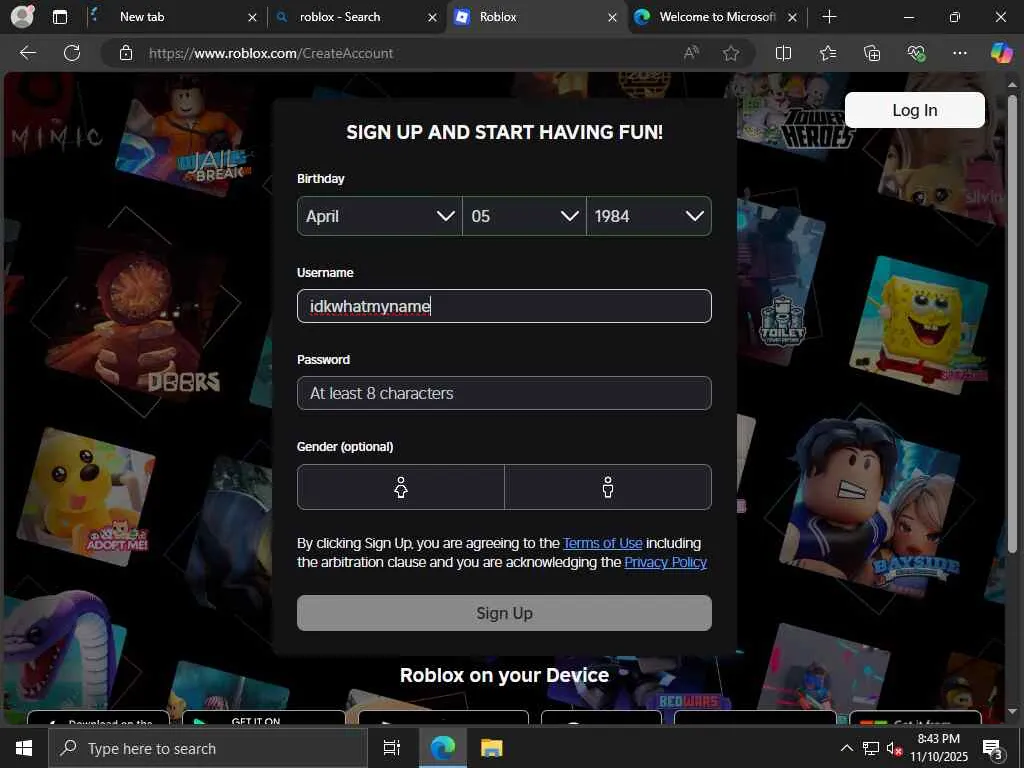Activate Read aloud icon in address bar

pos(691,53)
